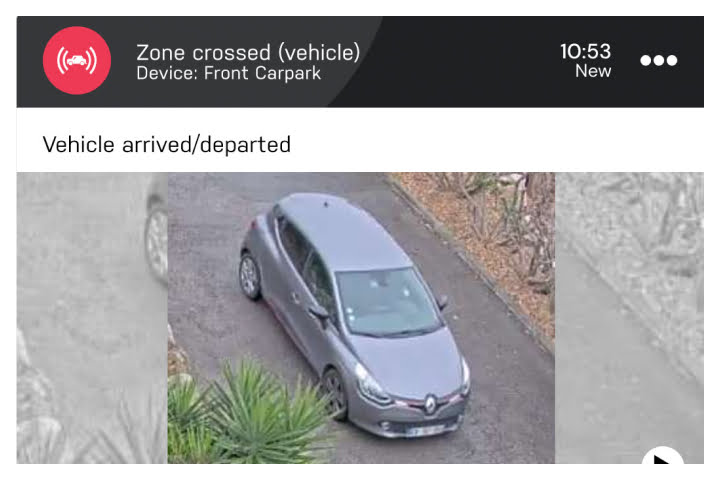Click the car's rear wheel in the snapshot
The height and width of the screenshot is (480, 720).
[x=250, y=276]
